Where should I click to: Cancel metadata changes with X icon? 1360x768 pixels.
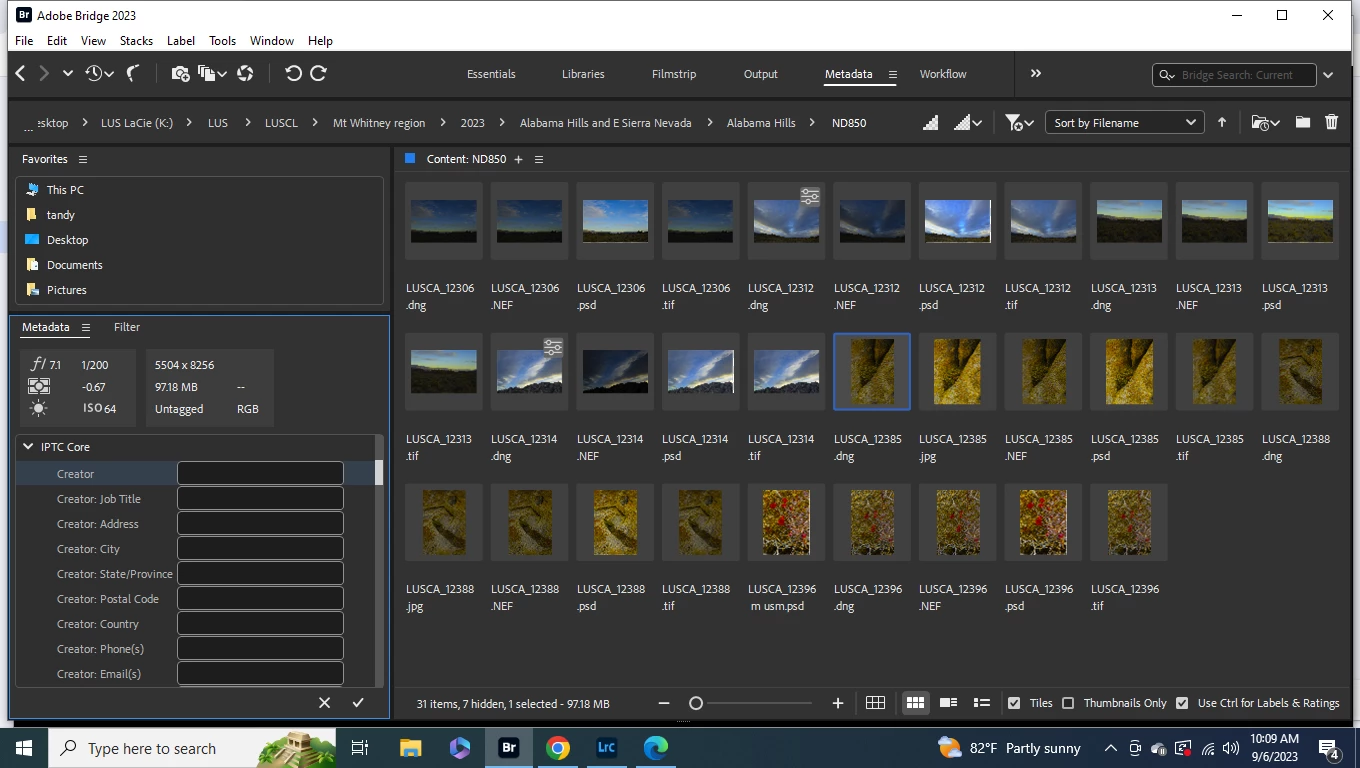point(324,703)
